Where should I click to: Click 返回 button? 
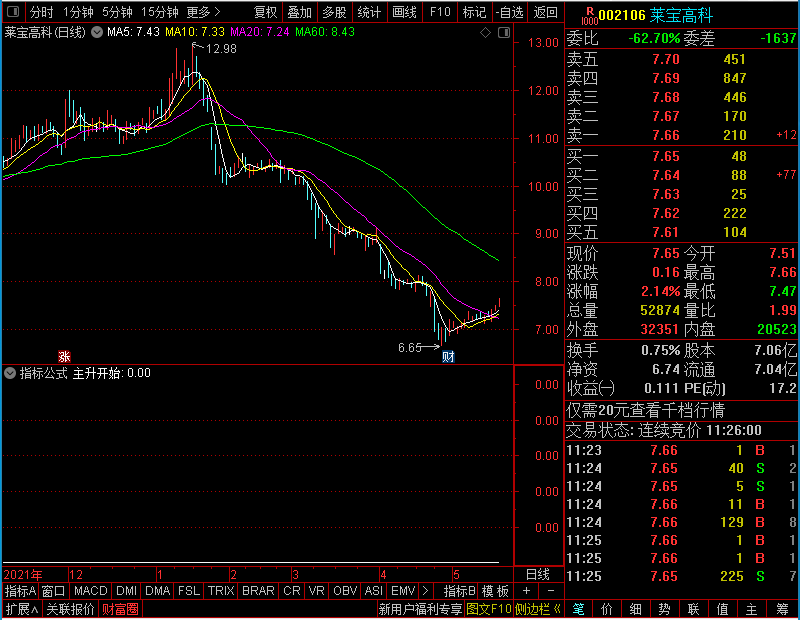[x=545, y=12]
